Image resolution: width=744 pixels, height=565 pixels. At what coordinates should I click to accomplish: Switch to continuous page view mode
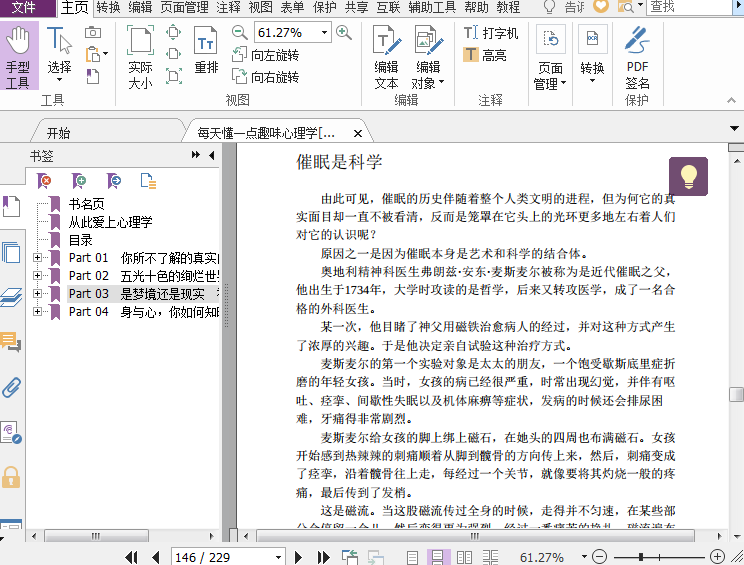(438, 557)
